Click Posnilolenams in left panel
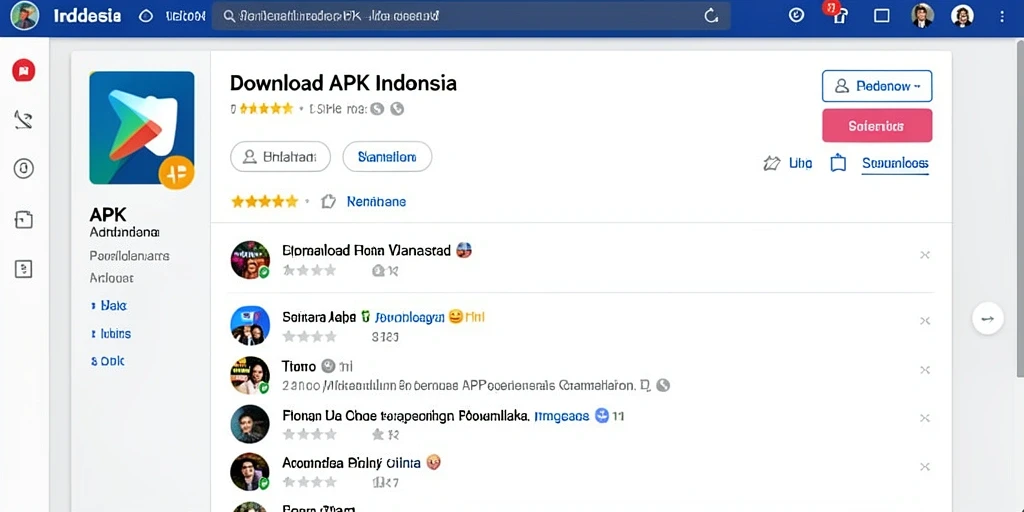The height and width of the screenshot is (512, 1024). [129, 256]
